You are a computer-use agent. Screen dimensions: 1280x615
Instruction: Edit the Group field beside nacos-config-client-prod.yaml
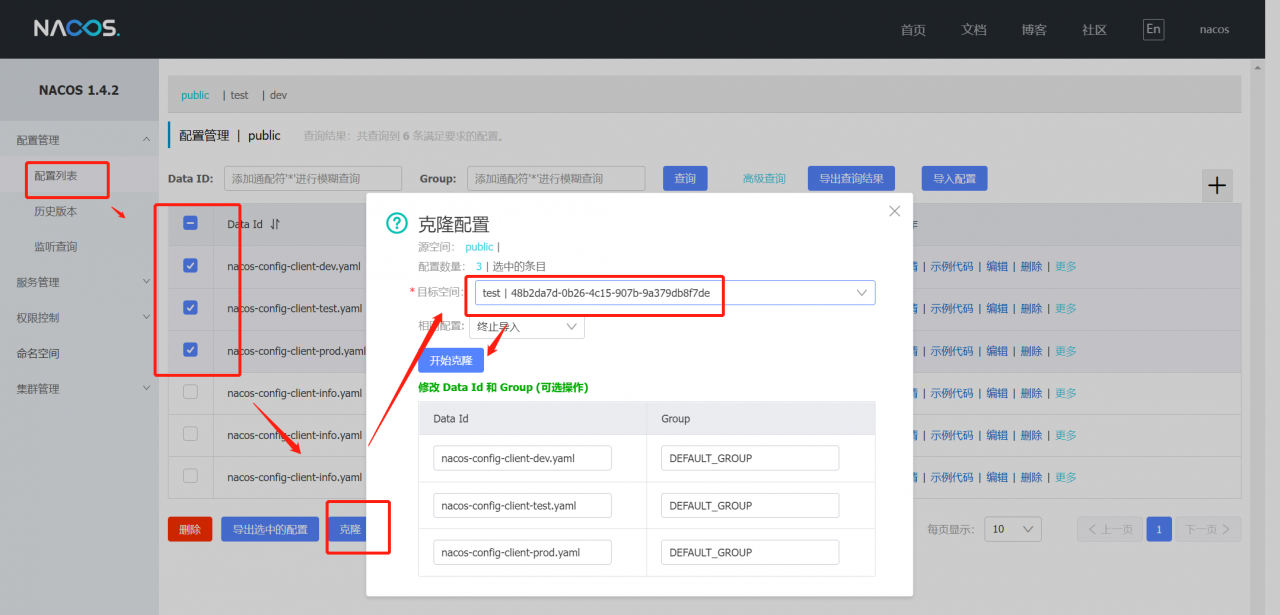(750, 552)
